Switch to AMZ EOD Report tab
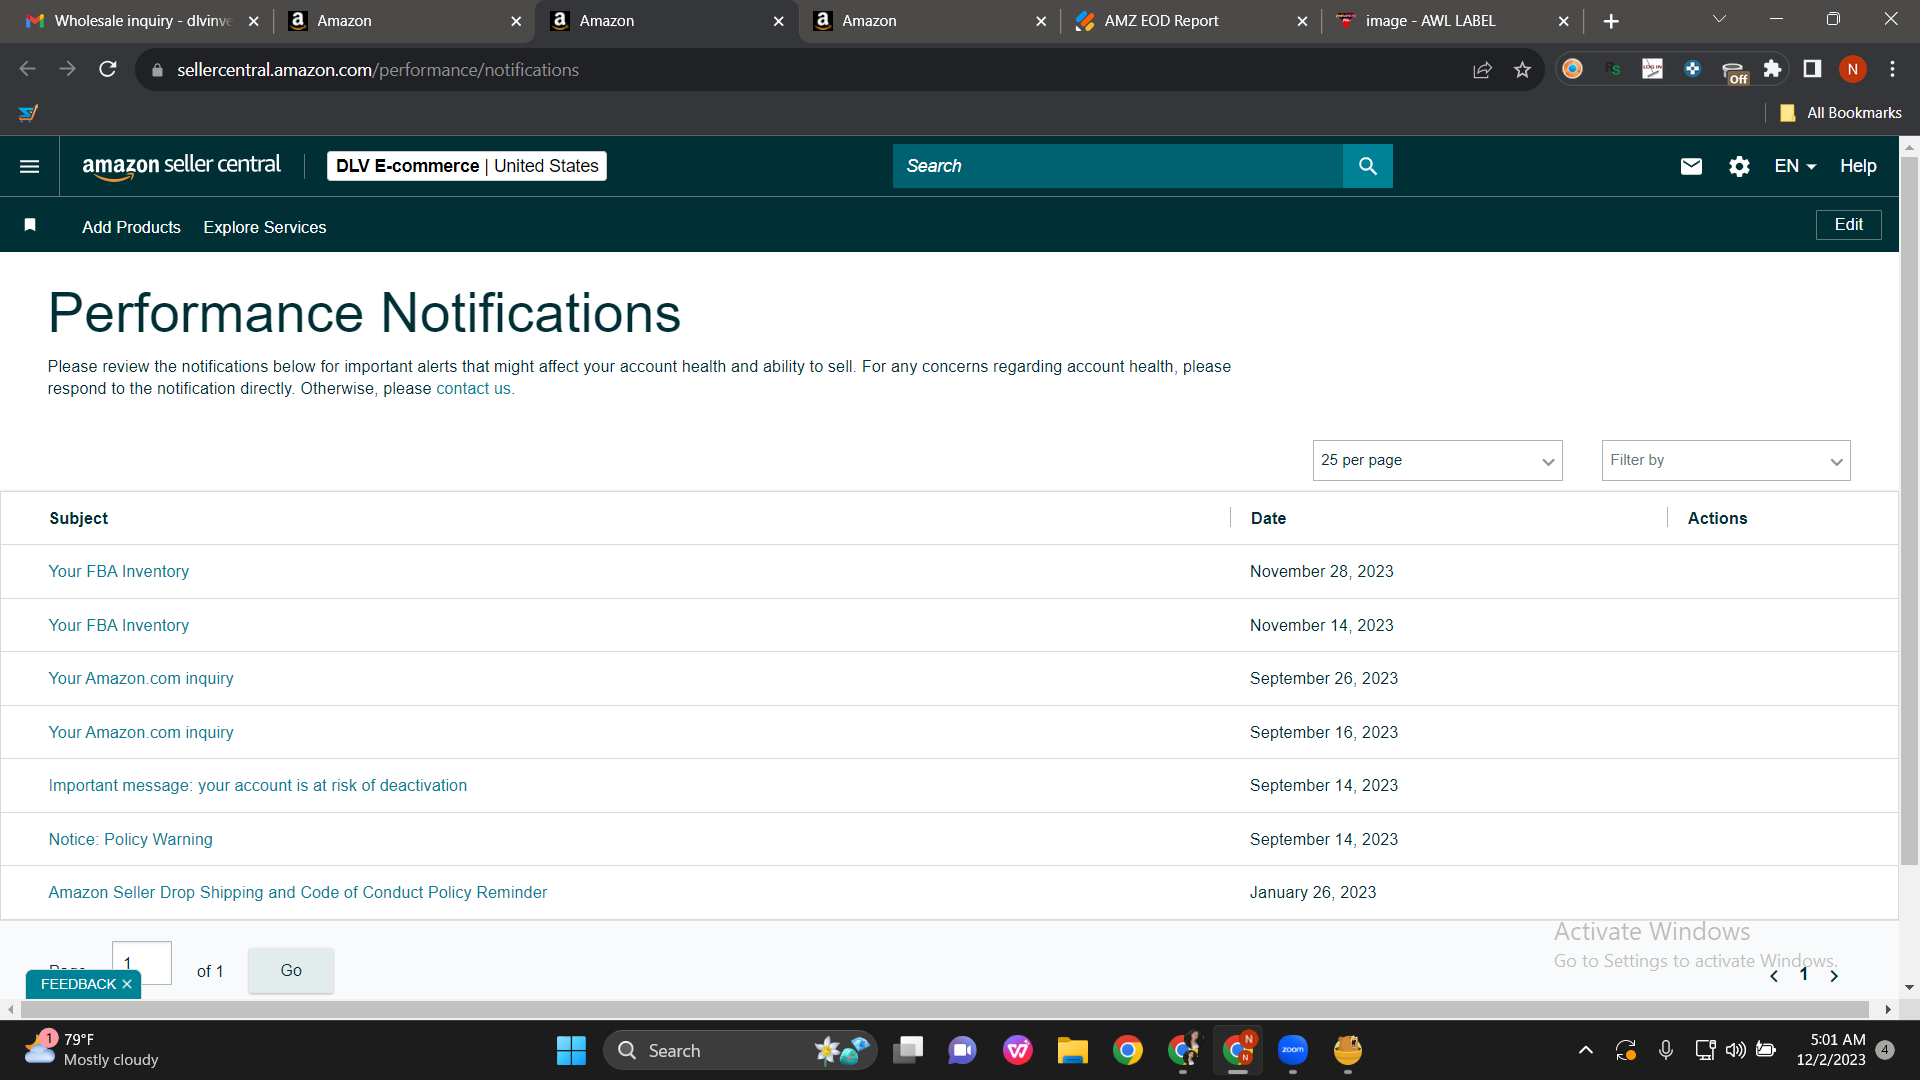 click(x=1192, y=21)
